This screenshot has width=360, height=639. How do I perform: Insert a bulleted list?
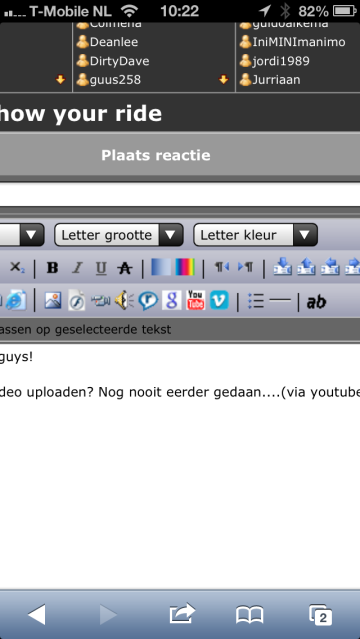pyautogui.click(x=256, y=302)
